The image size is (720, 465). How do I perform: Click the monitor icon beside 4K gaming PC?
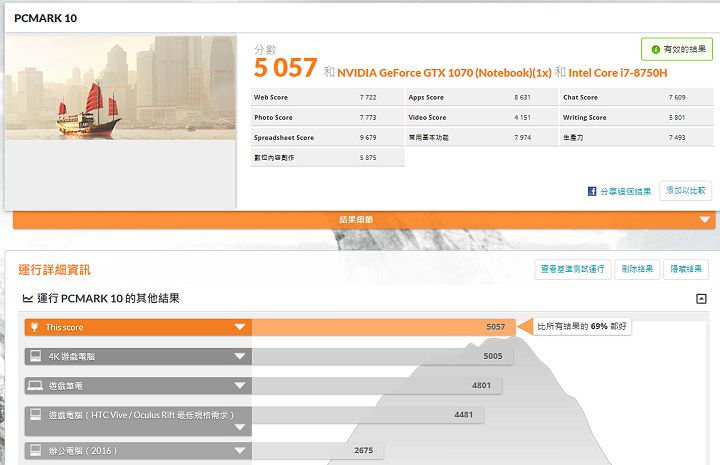click(x=35, y=356)
